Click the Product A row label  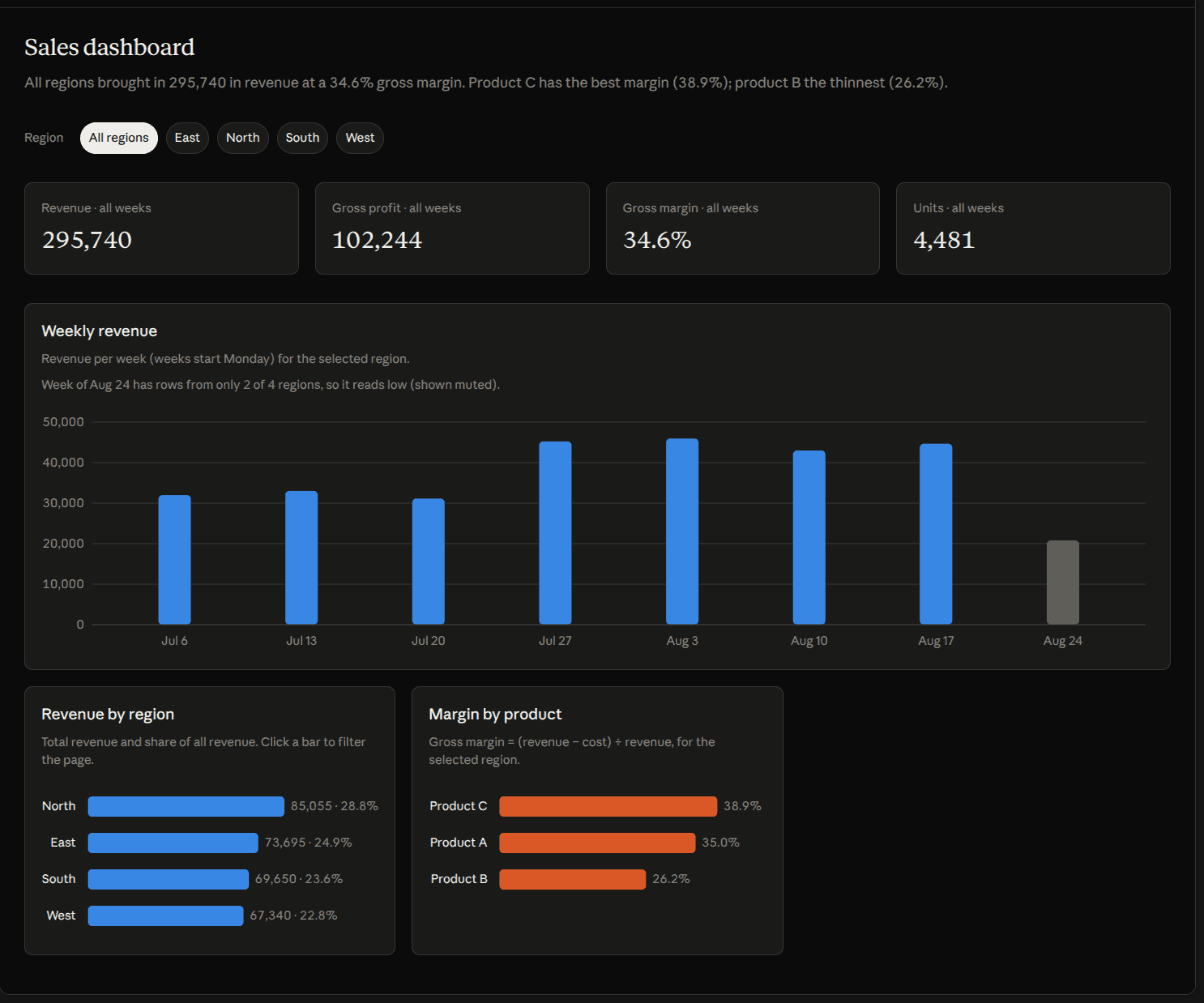tap(459, 843)
